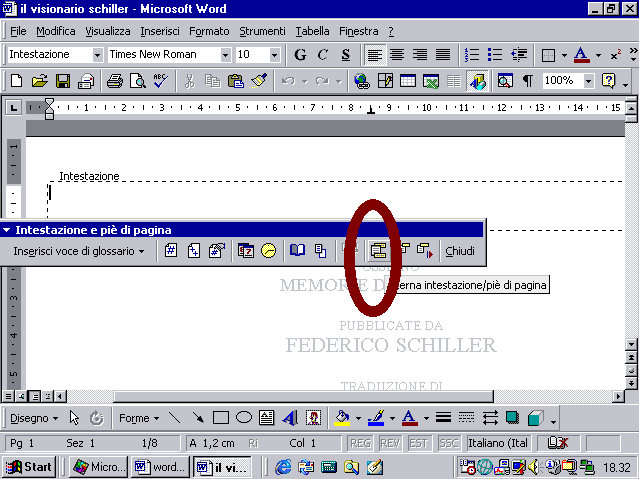Open the File menu
This screenshot has height=479, width=639.
click(18, 31)
